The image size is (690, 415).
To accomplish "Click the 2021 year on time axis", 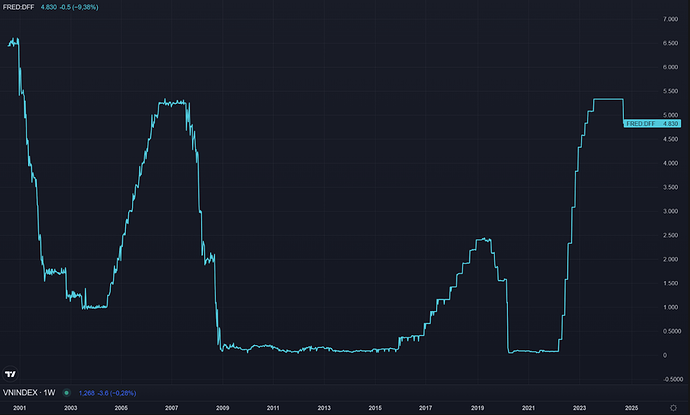I will [528, 408].
